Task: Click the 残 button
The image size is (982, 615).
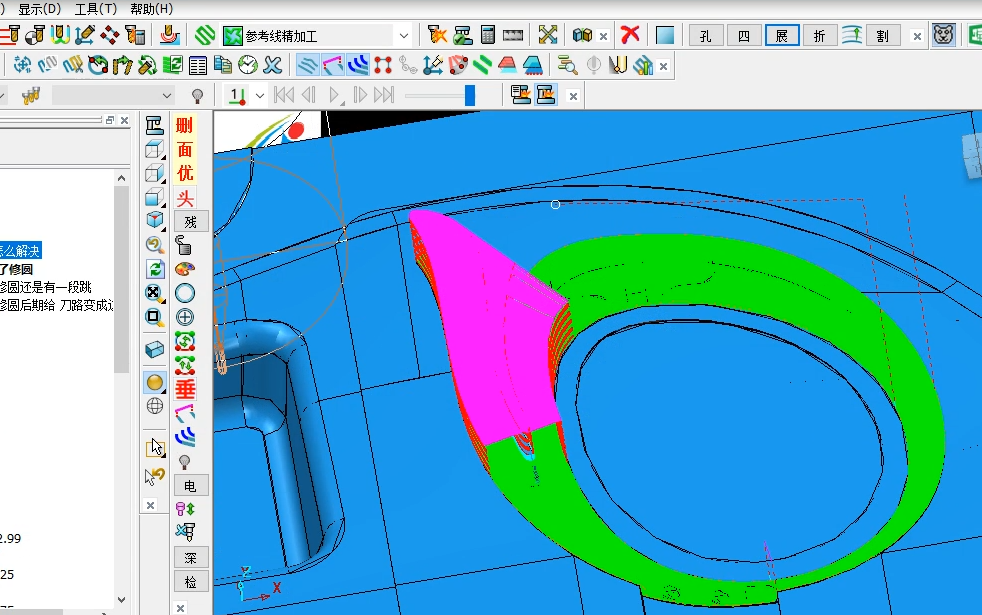Action: click(190, 222)
